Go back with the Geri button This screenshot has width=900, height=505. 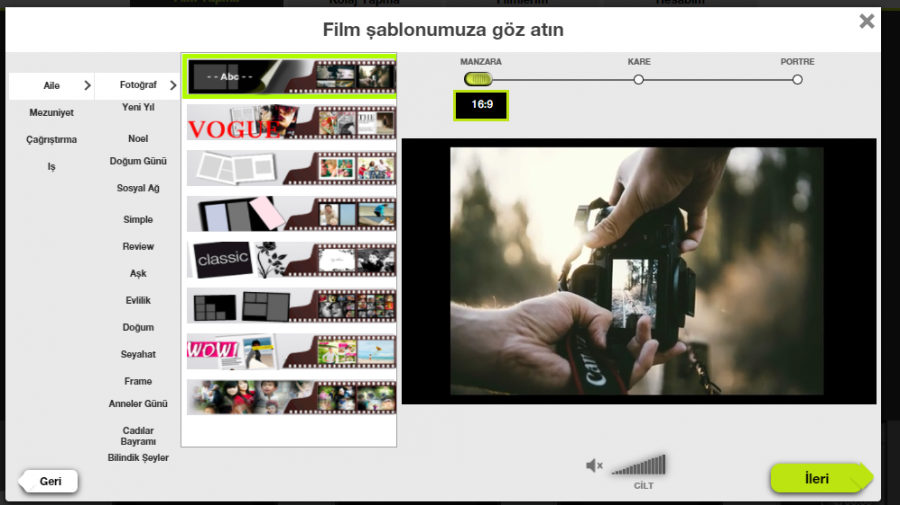pyautogui.click(x=50, y=481)
